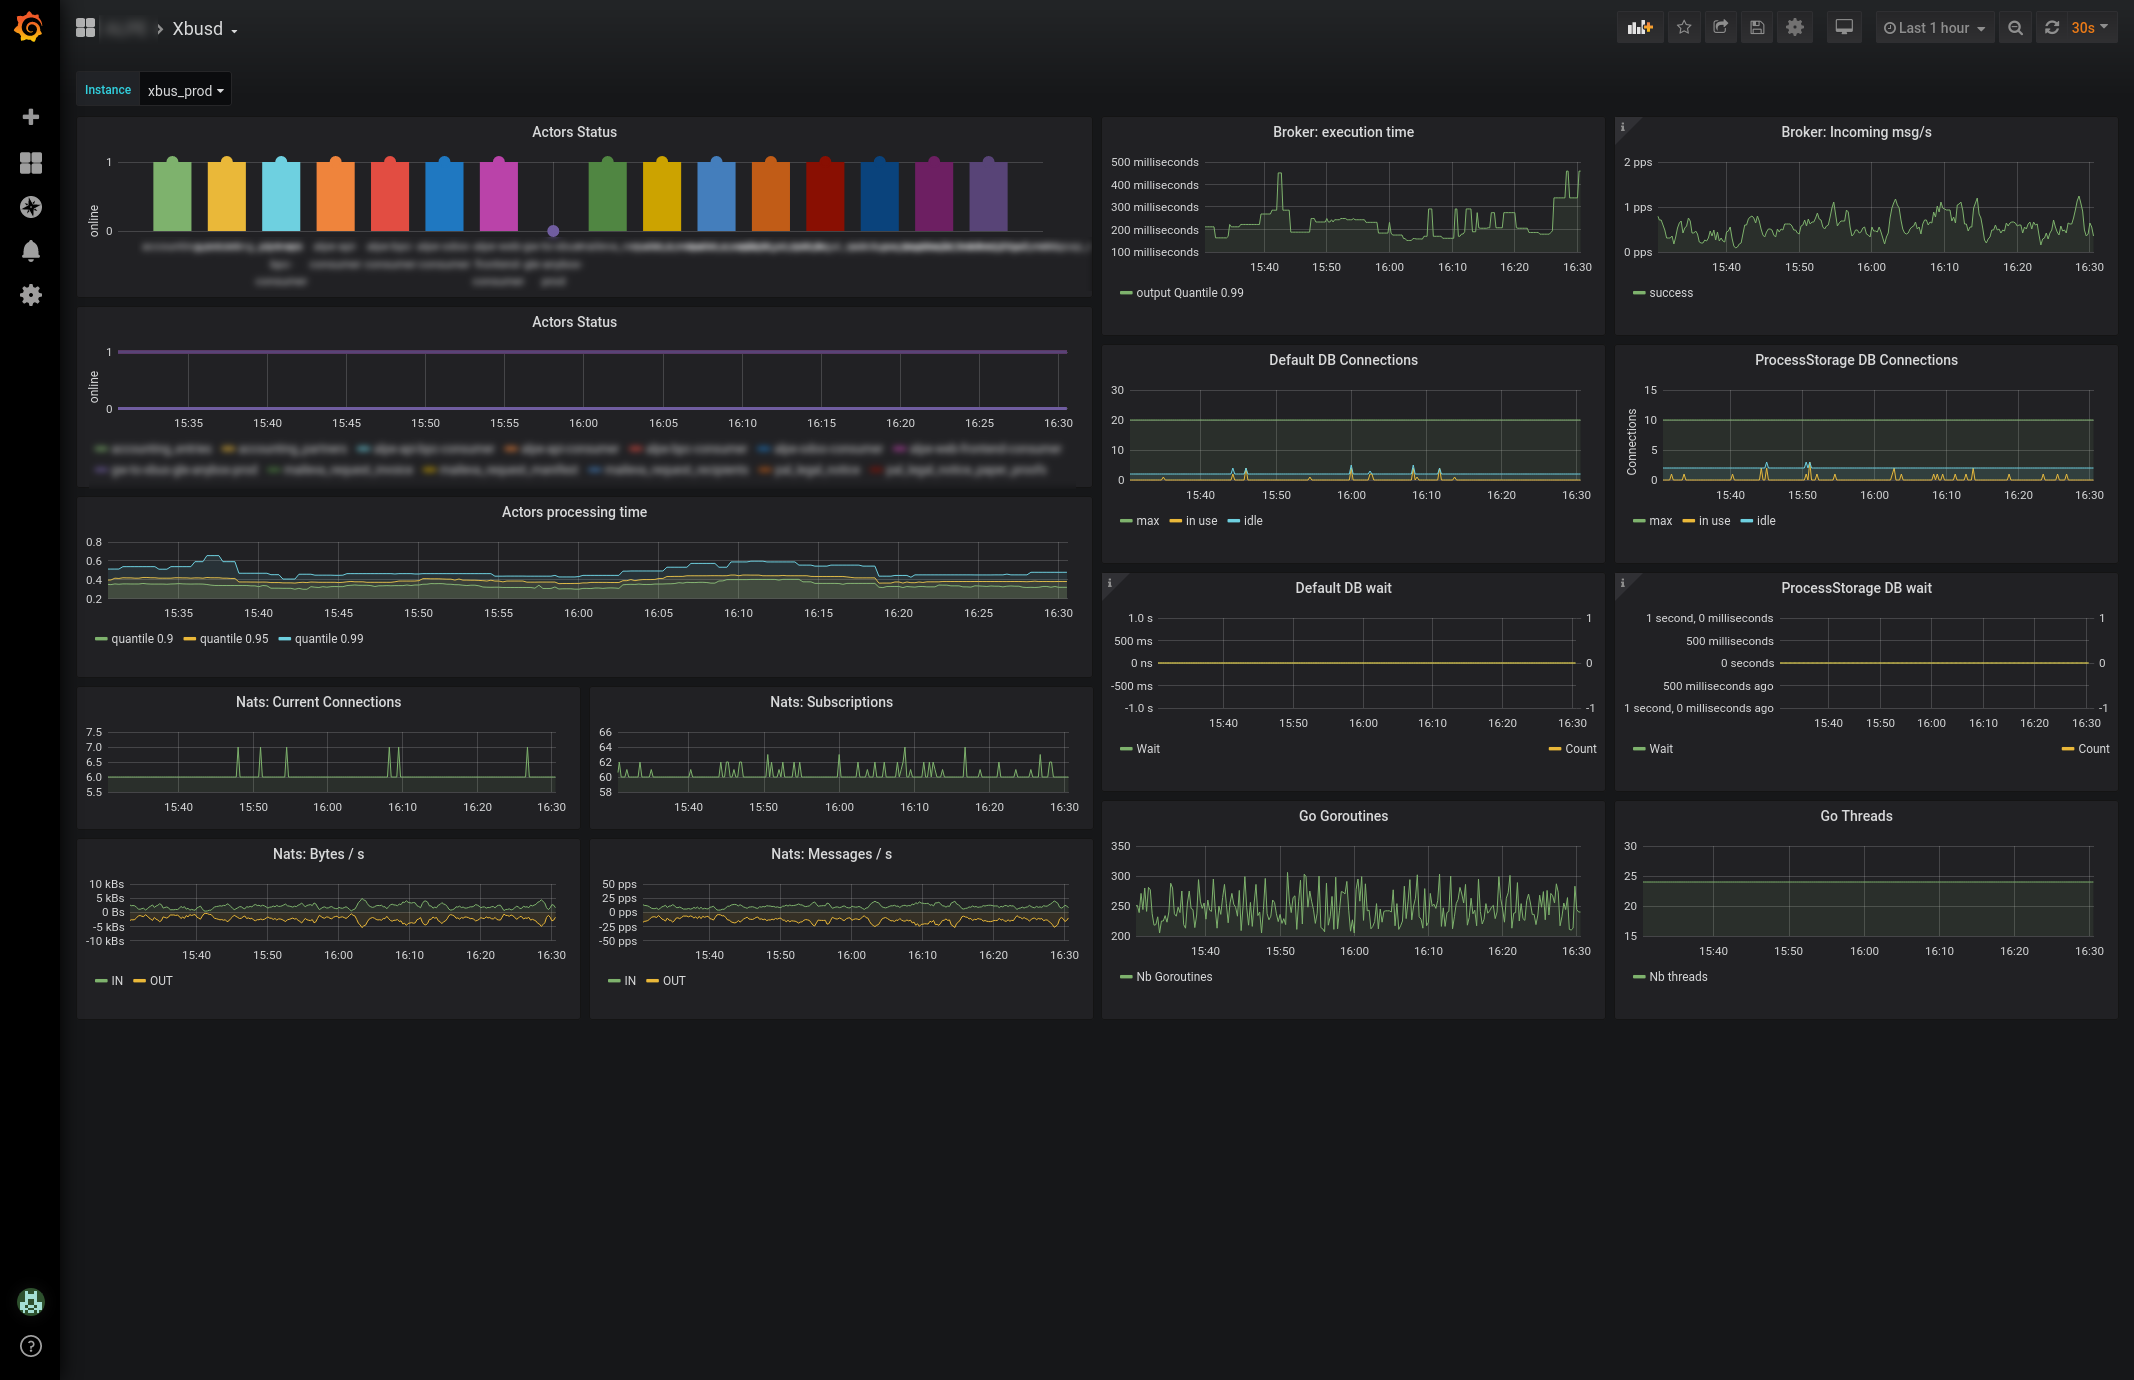The image size is (2134, 1380).
Task: Click the Share dashboard icon
Action: pyautogui.click(x=1721, y=28)
